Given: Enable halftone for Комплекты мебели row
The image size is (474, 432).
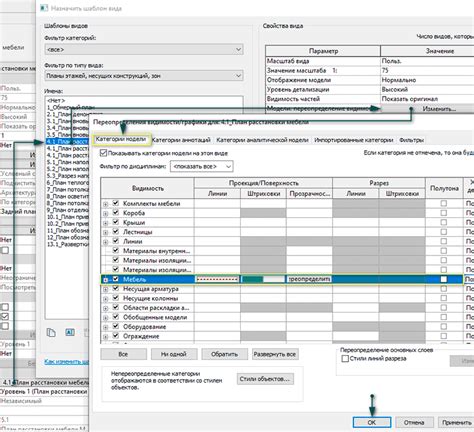Looking at the screenshot, I should (443, 203).
